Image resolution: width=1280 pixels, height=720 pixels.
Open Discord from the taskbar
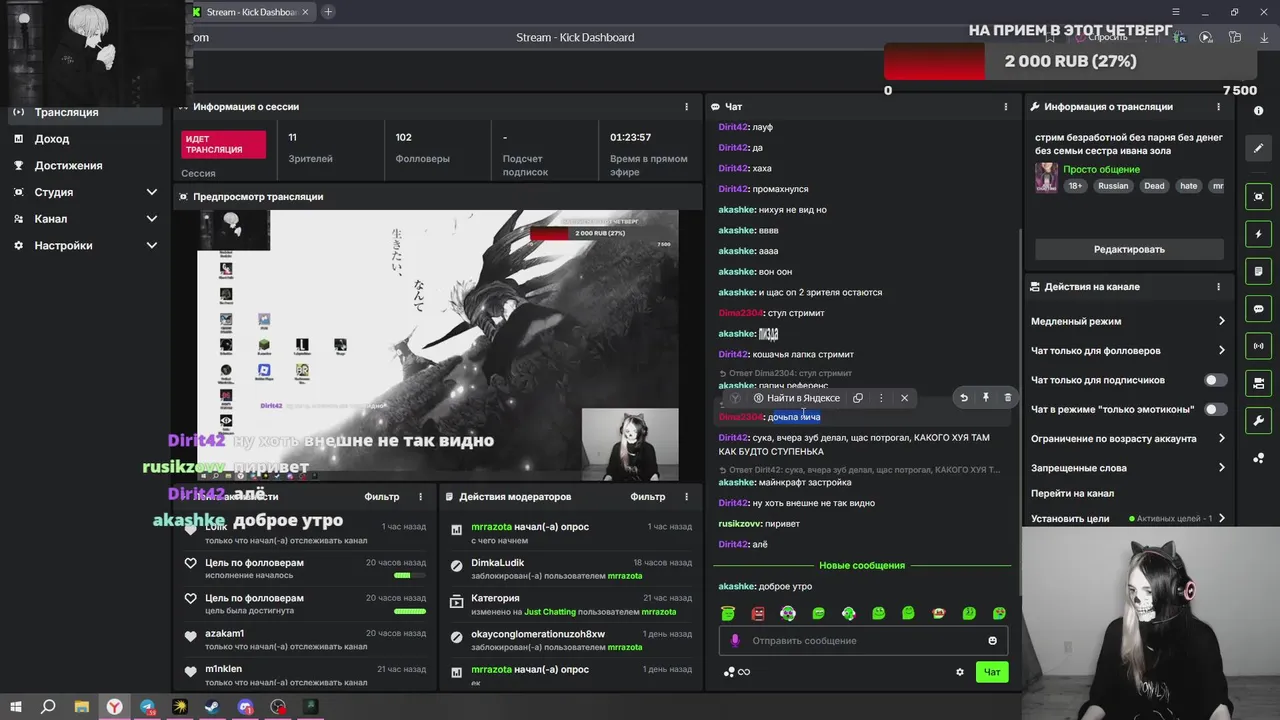246,707
